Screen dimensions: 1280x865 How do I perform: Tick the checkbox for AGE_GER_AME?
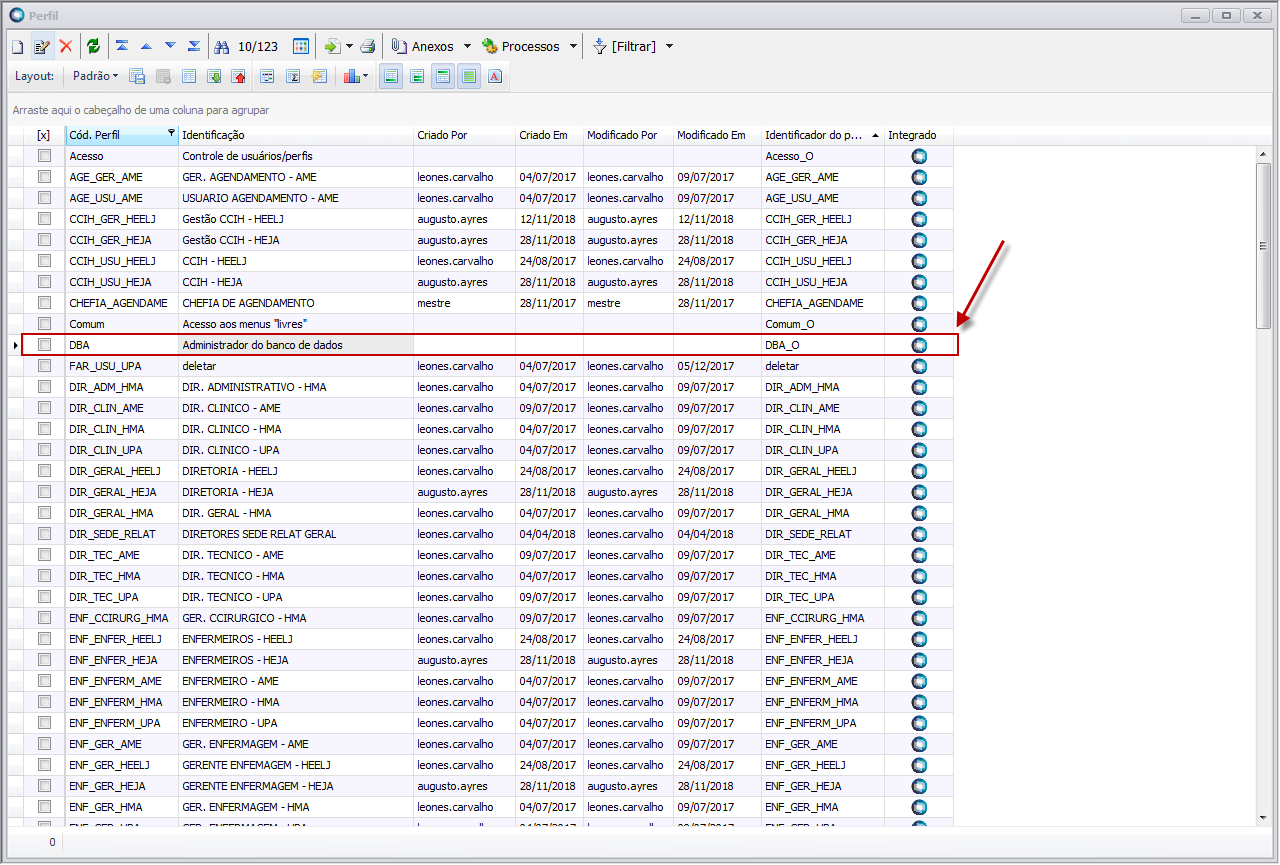pyautogui.click(x=44, y=177)
